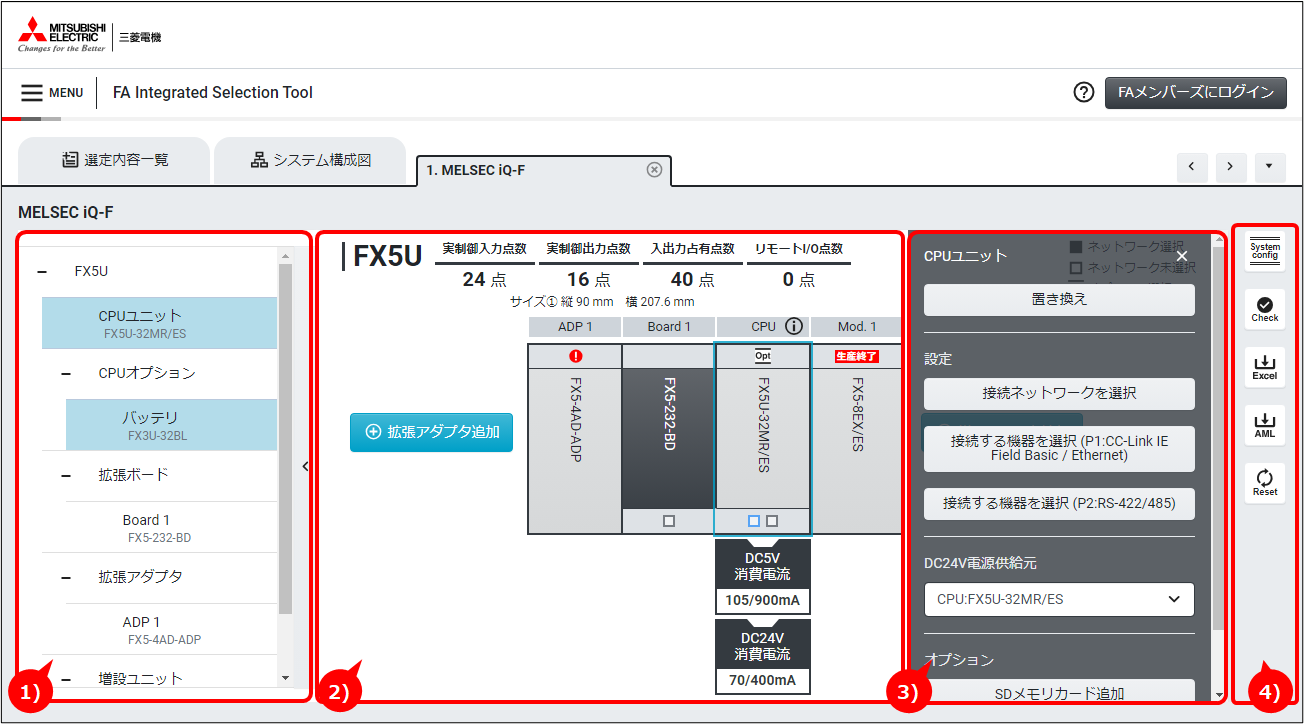Click the left tree panel scrollbar

[x=286, y=438]
